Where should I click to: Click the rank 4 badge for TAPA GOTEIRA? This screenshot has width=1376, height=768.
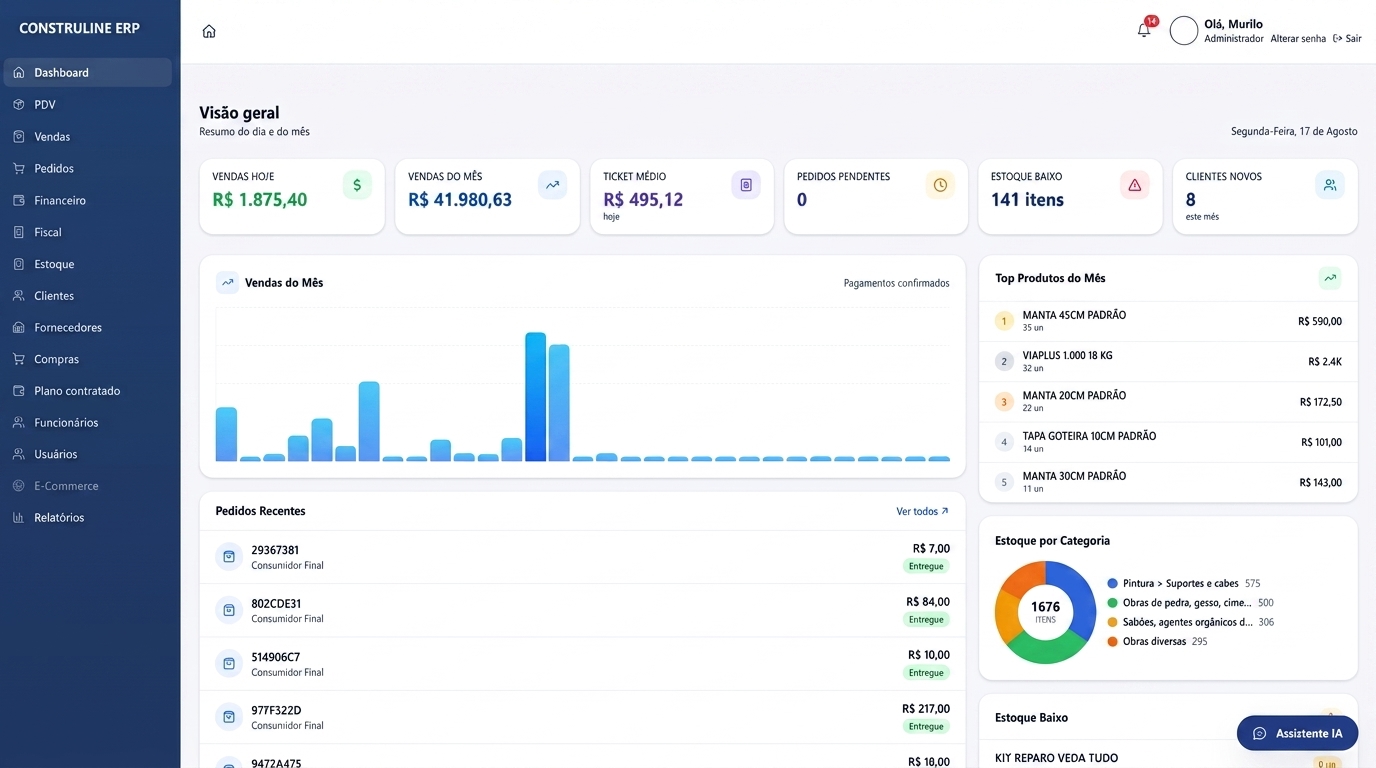point(1005,442)
